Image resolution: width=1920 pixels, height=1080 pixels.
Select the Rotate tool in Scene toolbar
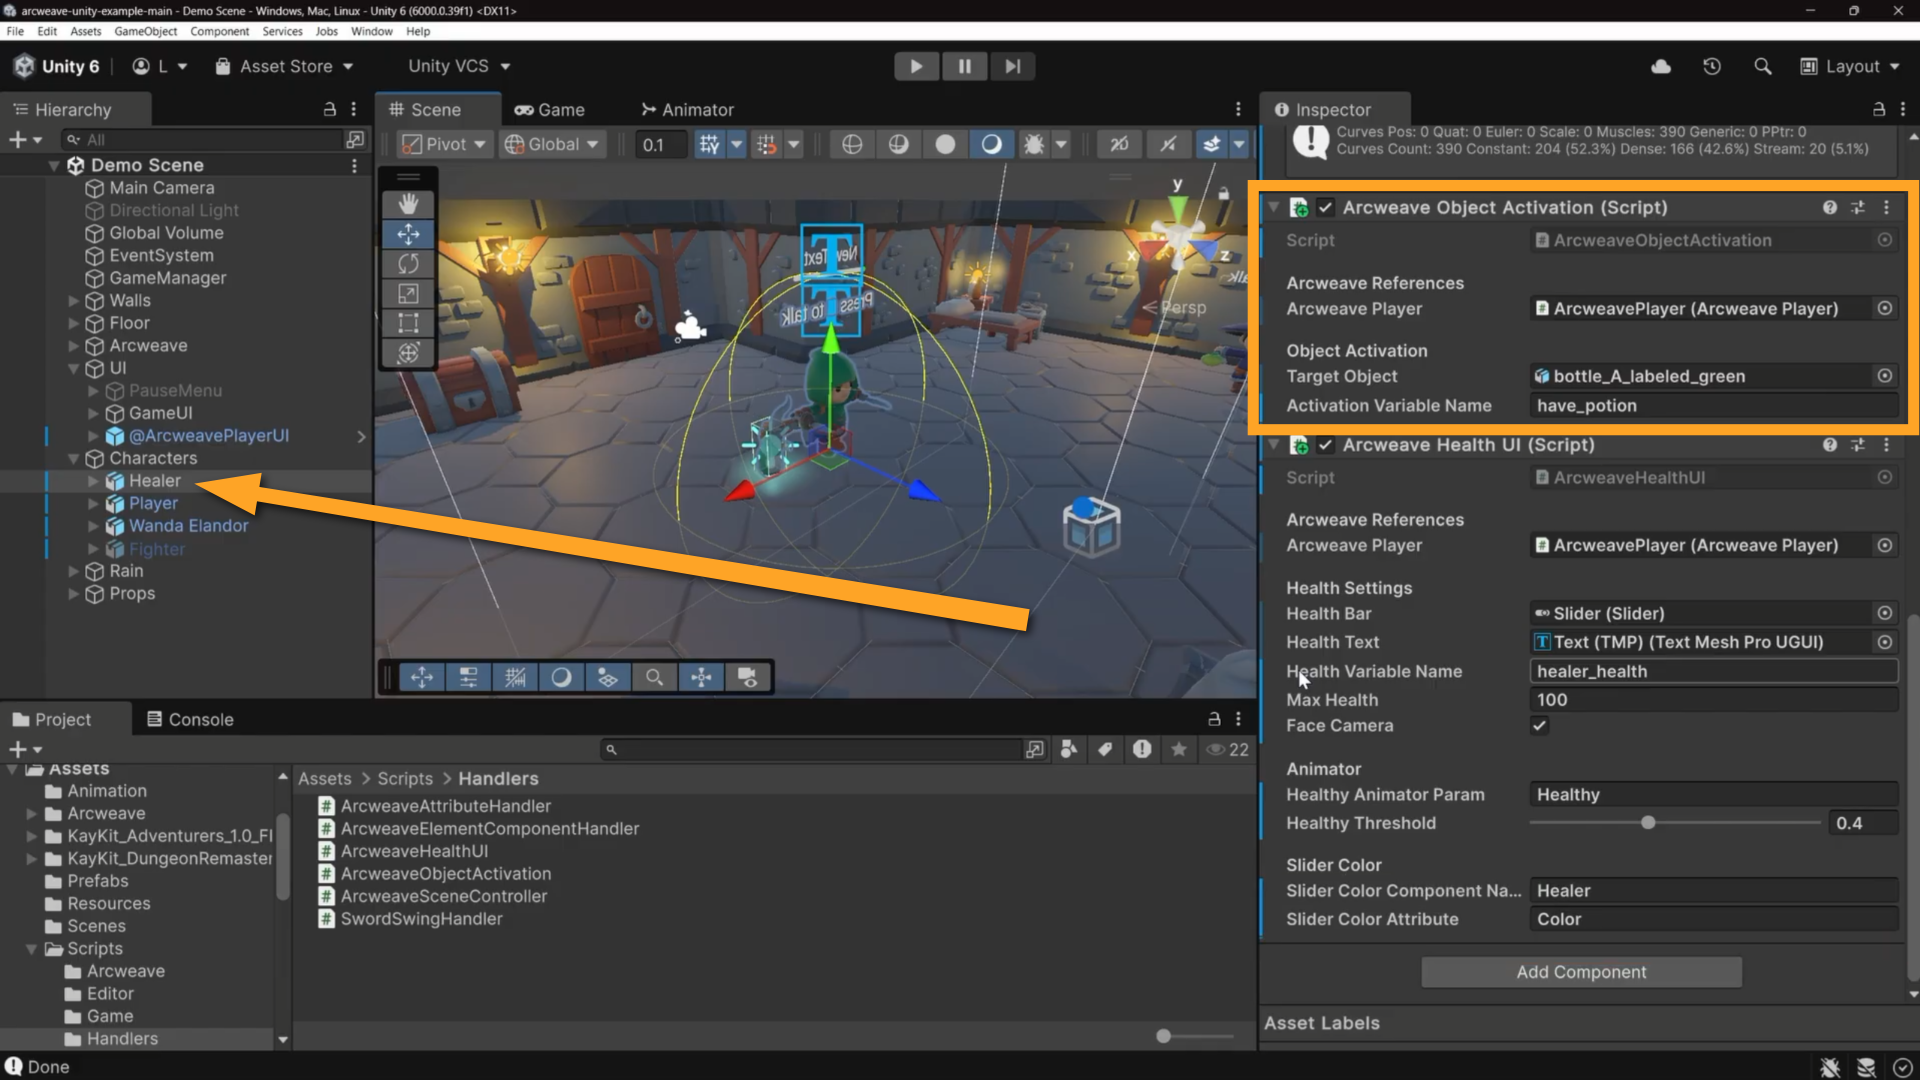[408, 264]
